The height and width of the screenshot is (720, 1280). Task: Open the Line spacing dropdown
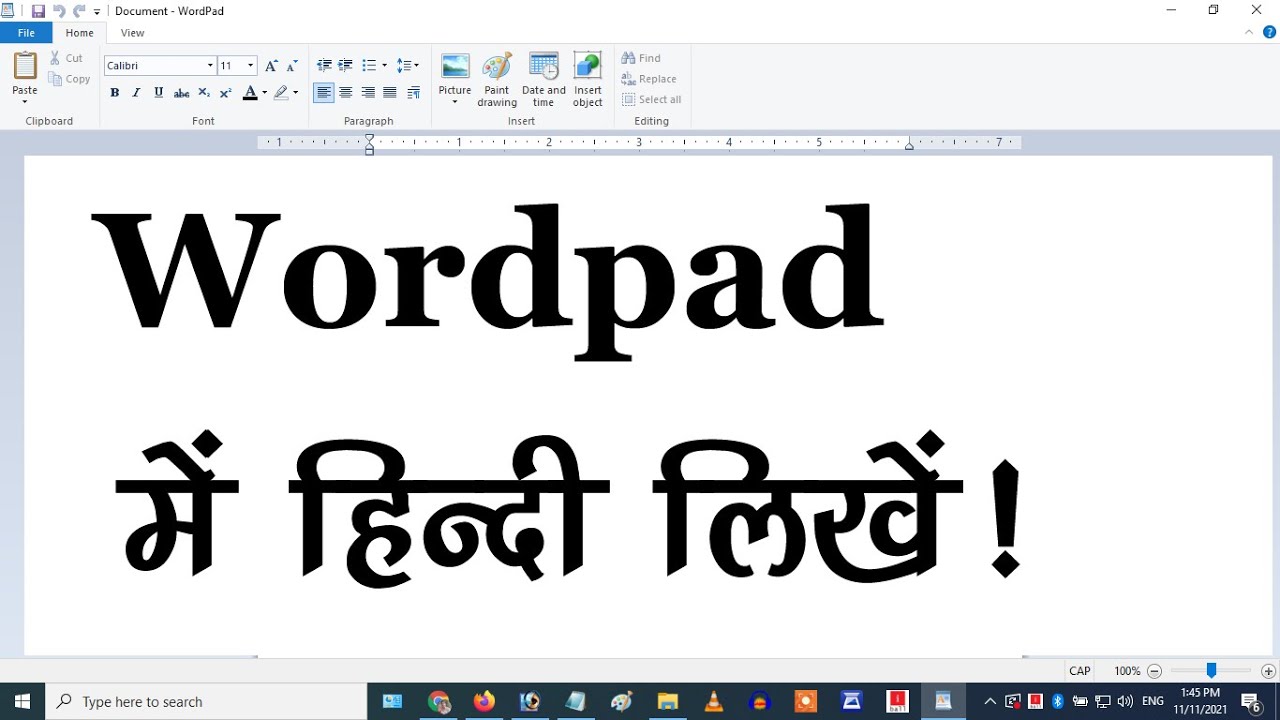pyautogui.click(x=408, y=66)
